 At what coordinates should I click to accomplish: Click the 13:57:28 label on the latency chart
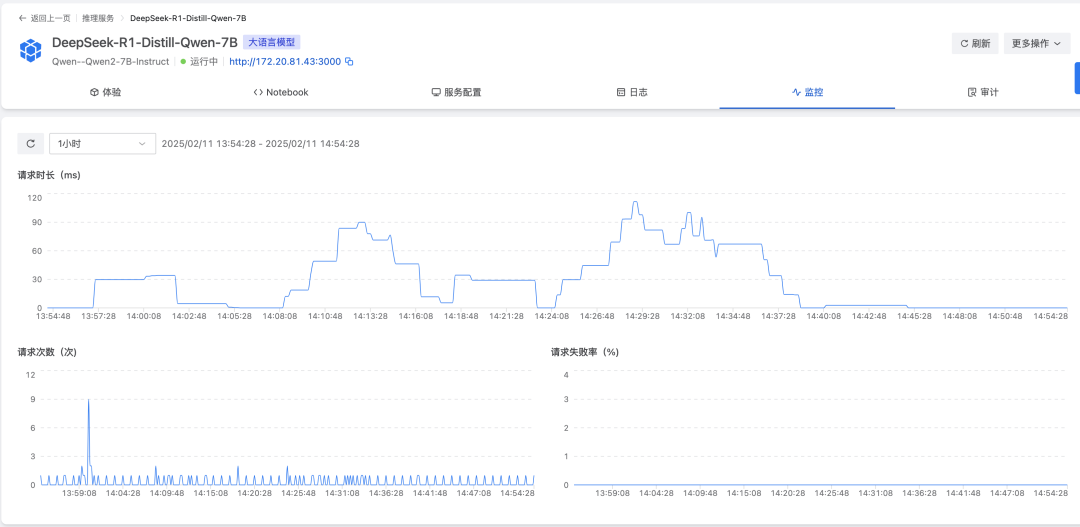[98, 316]
